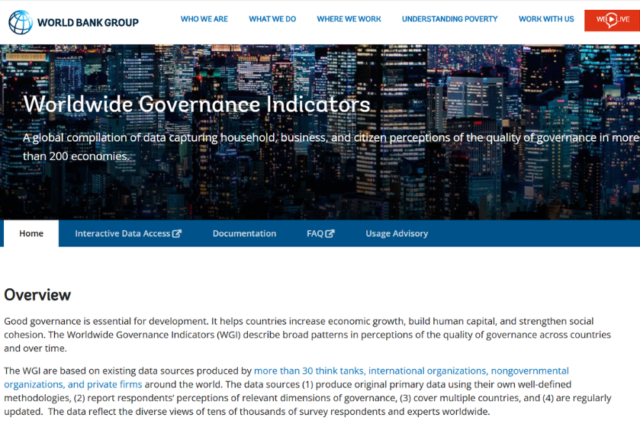The height and width of the screenshot is (427, 640).
Task: Click the play icon in WB Live
Action: pyautogui.click(x=611, y=19)
